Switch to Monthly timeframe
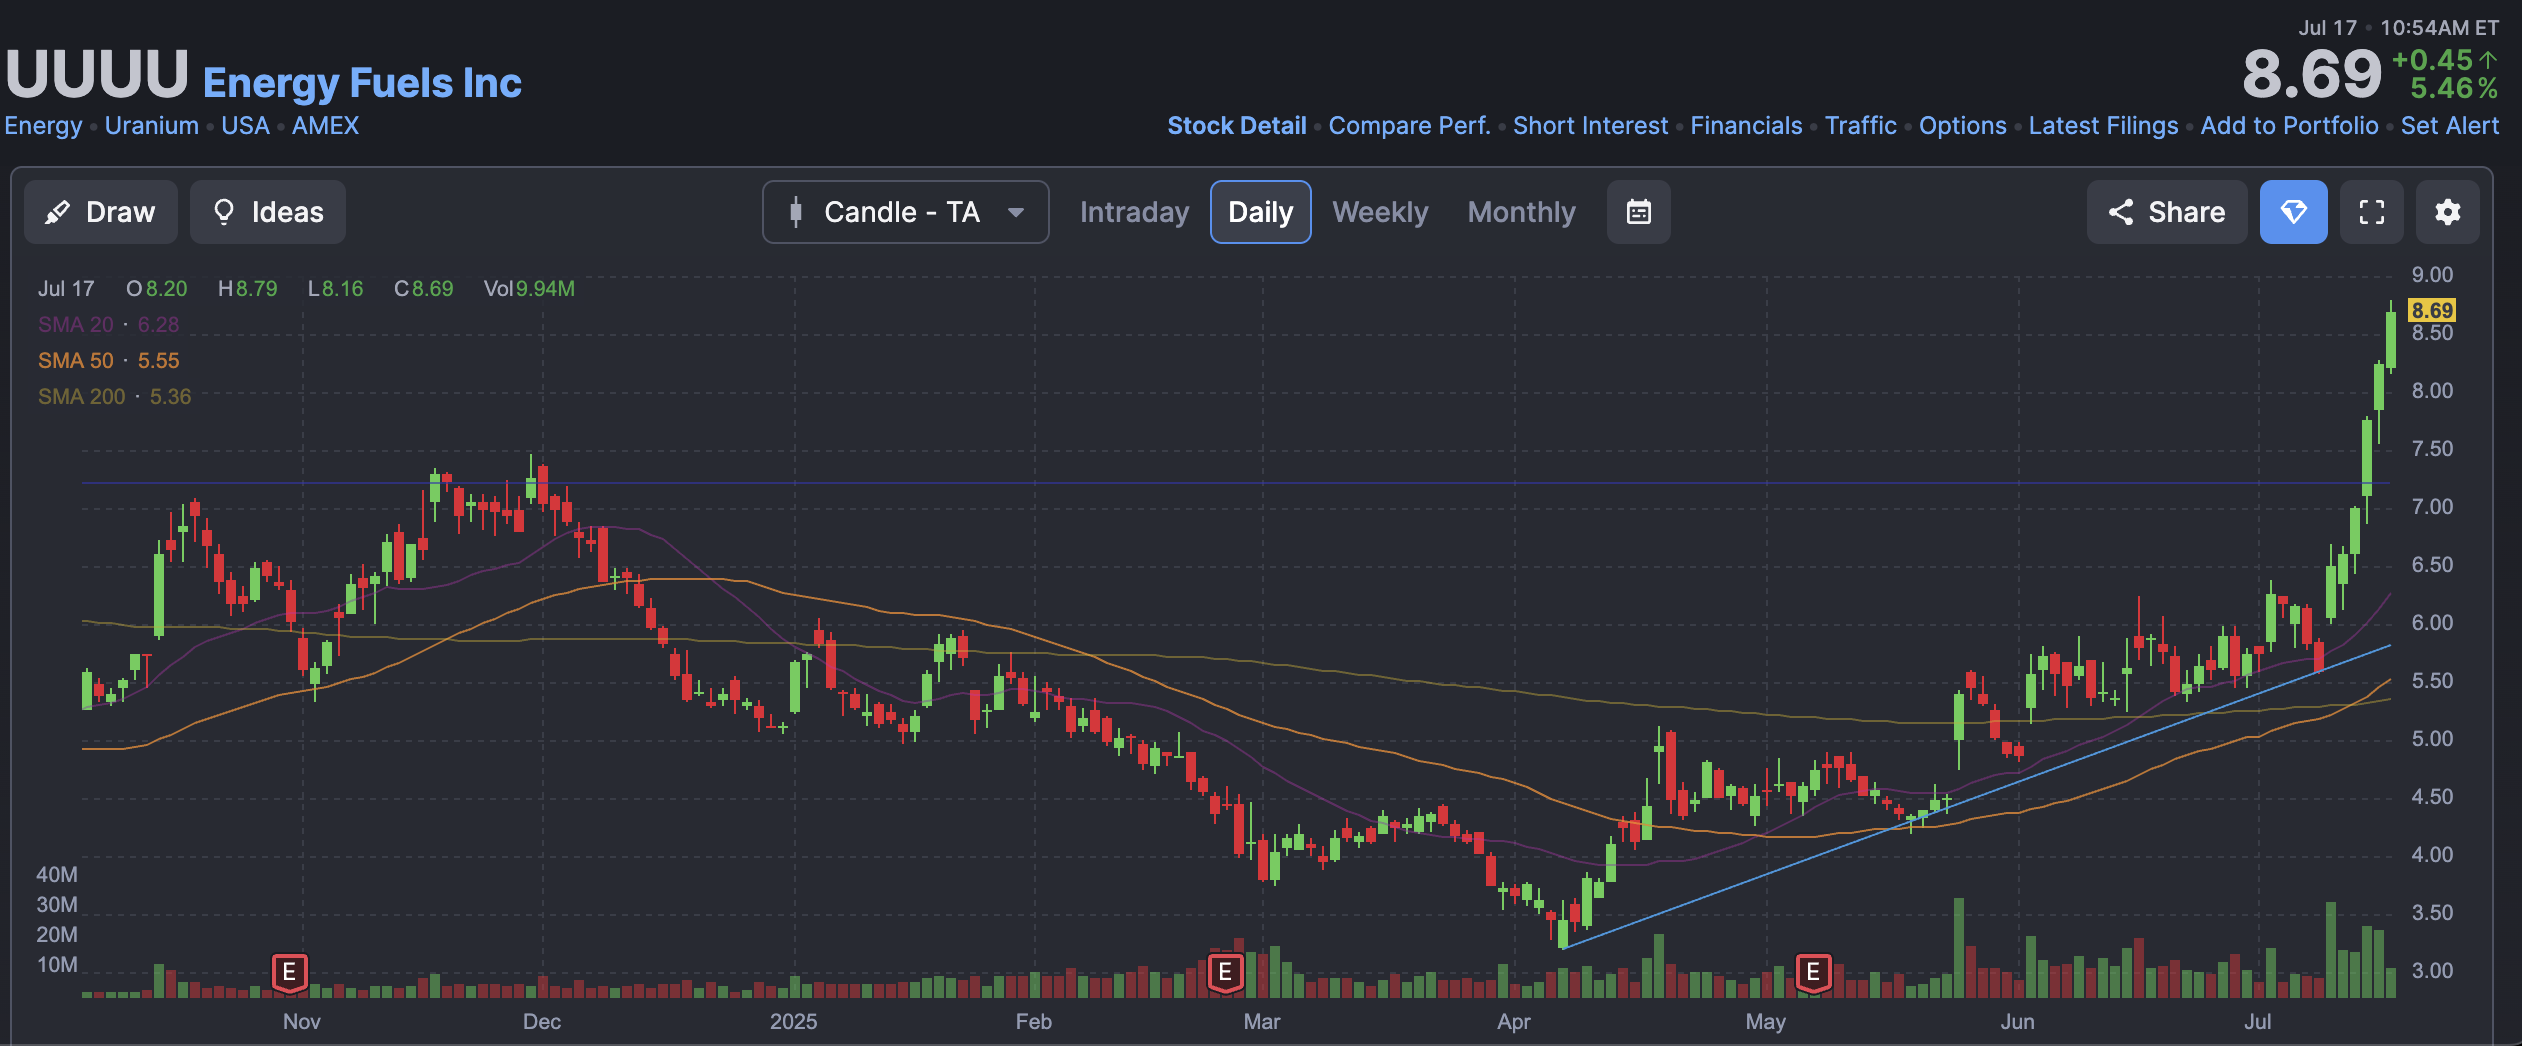 point(1521,212)
